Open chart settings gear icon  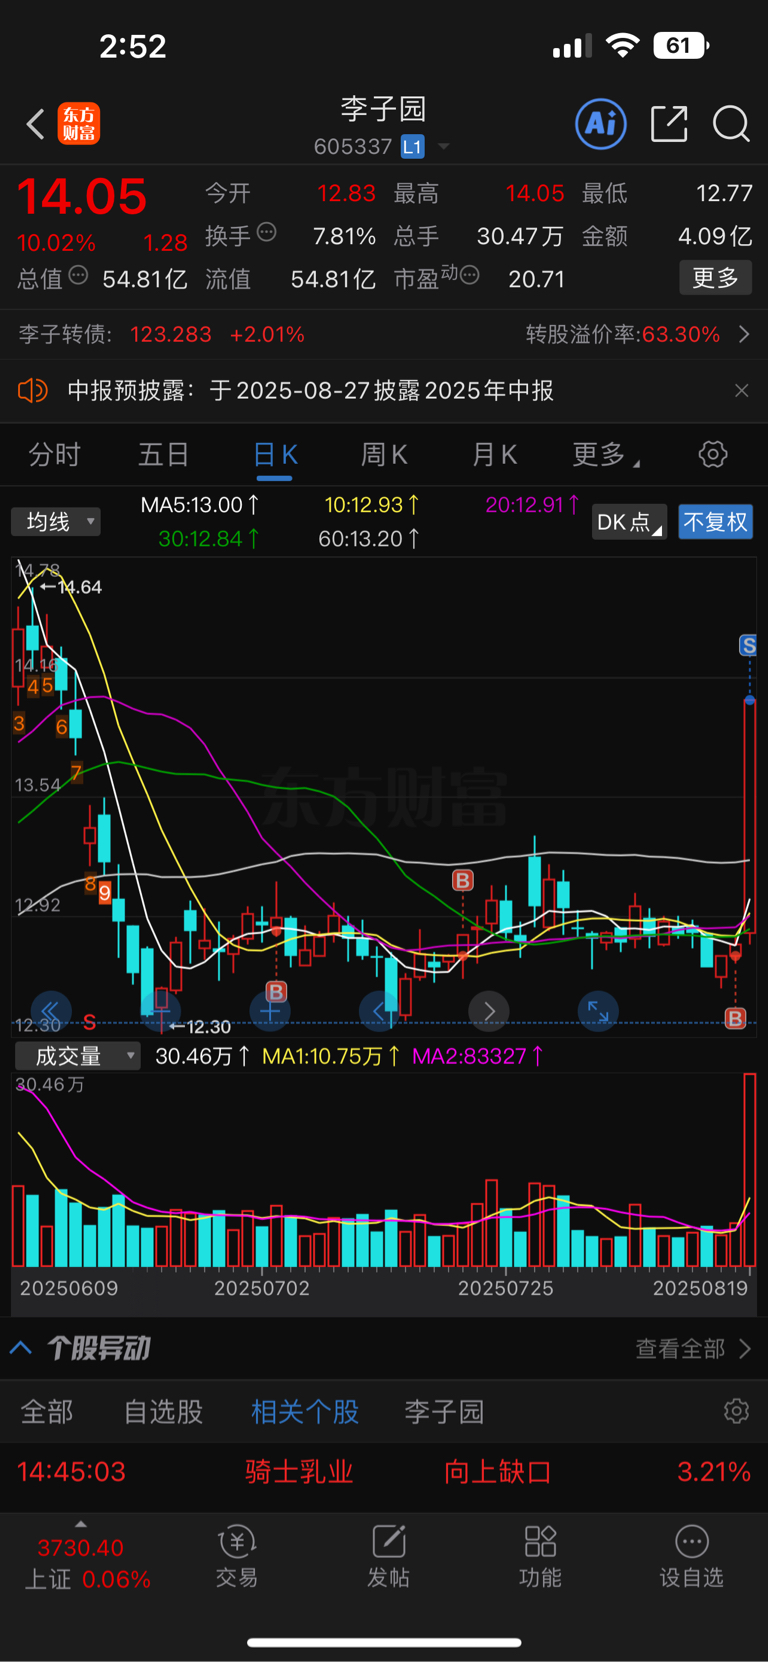click(713, 455)
